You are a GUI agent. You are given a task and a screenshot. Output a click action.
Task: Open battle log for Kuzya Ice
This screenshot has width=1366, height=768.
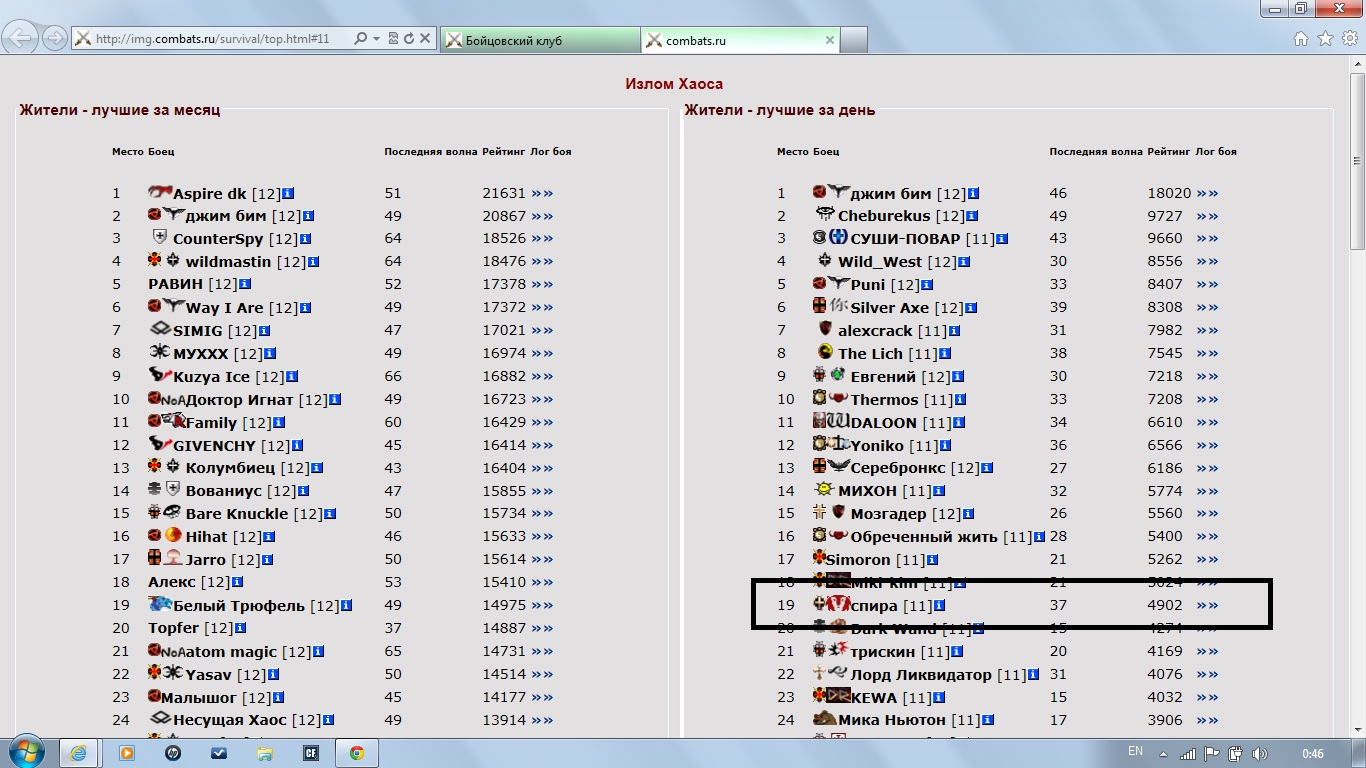pyautogui.click(x=542, y=376)
